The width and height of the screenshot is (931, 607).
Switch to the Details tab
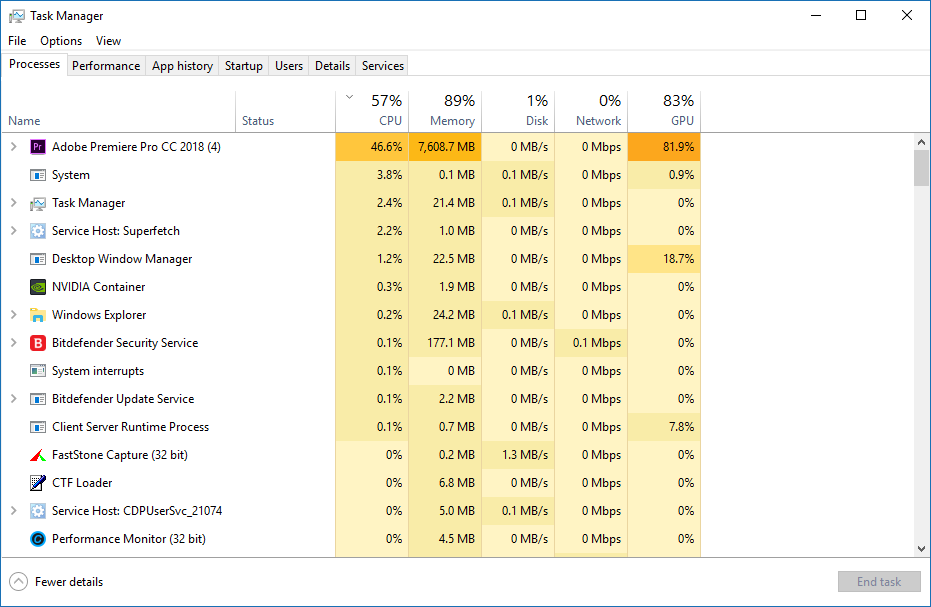(x=332, y=65)
